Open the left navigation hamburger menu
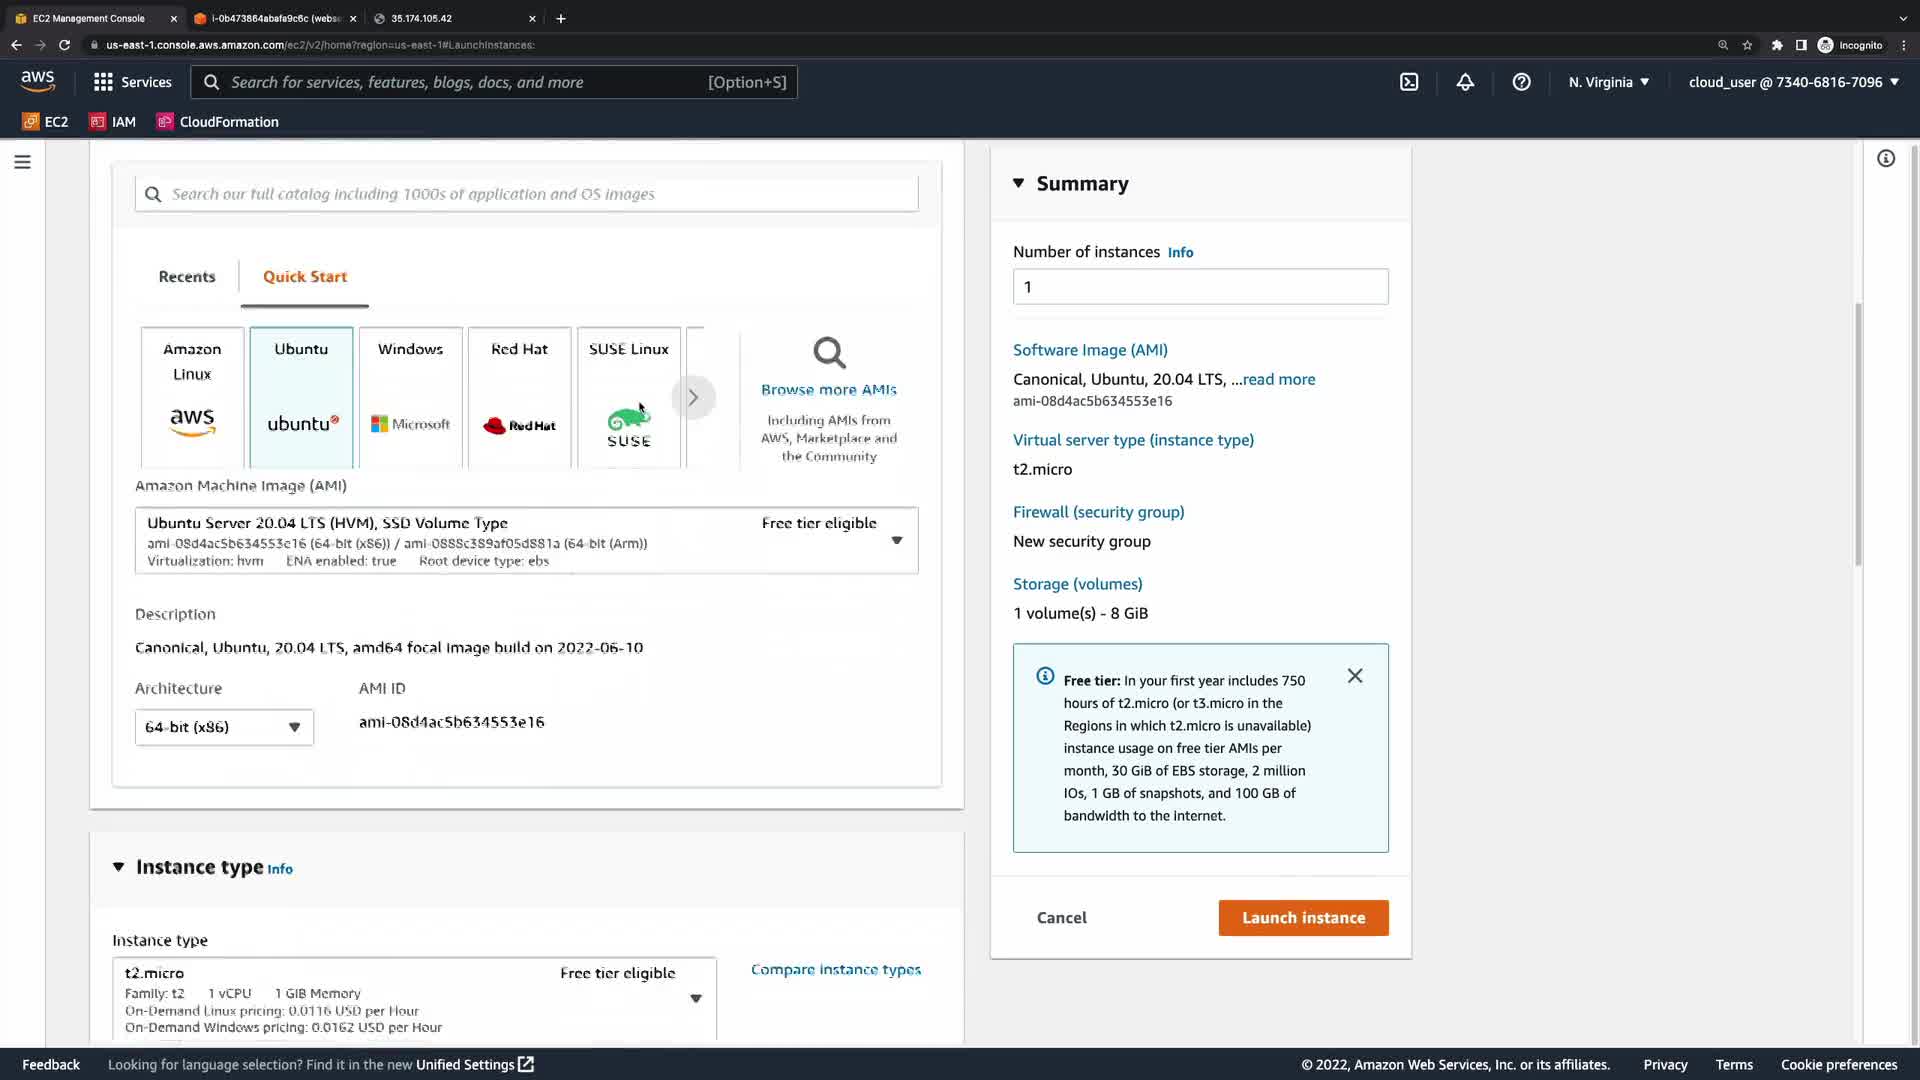Viewport: 1920px width, 1080px height. [x=22, y=162]
